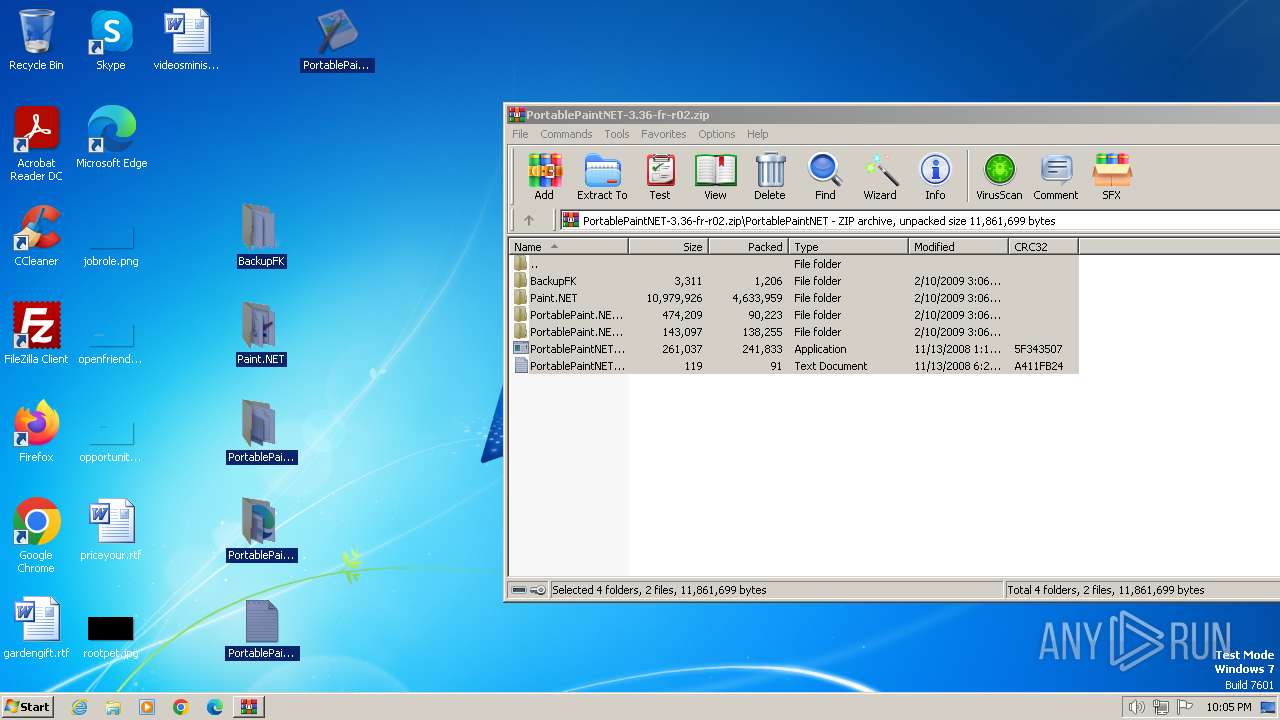
Task: Select the BackupFK folder on desktop
Action: 261,236
